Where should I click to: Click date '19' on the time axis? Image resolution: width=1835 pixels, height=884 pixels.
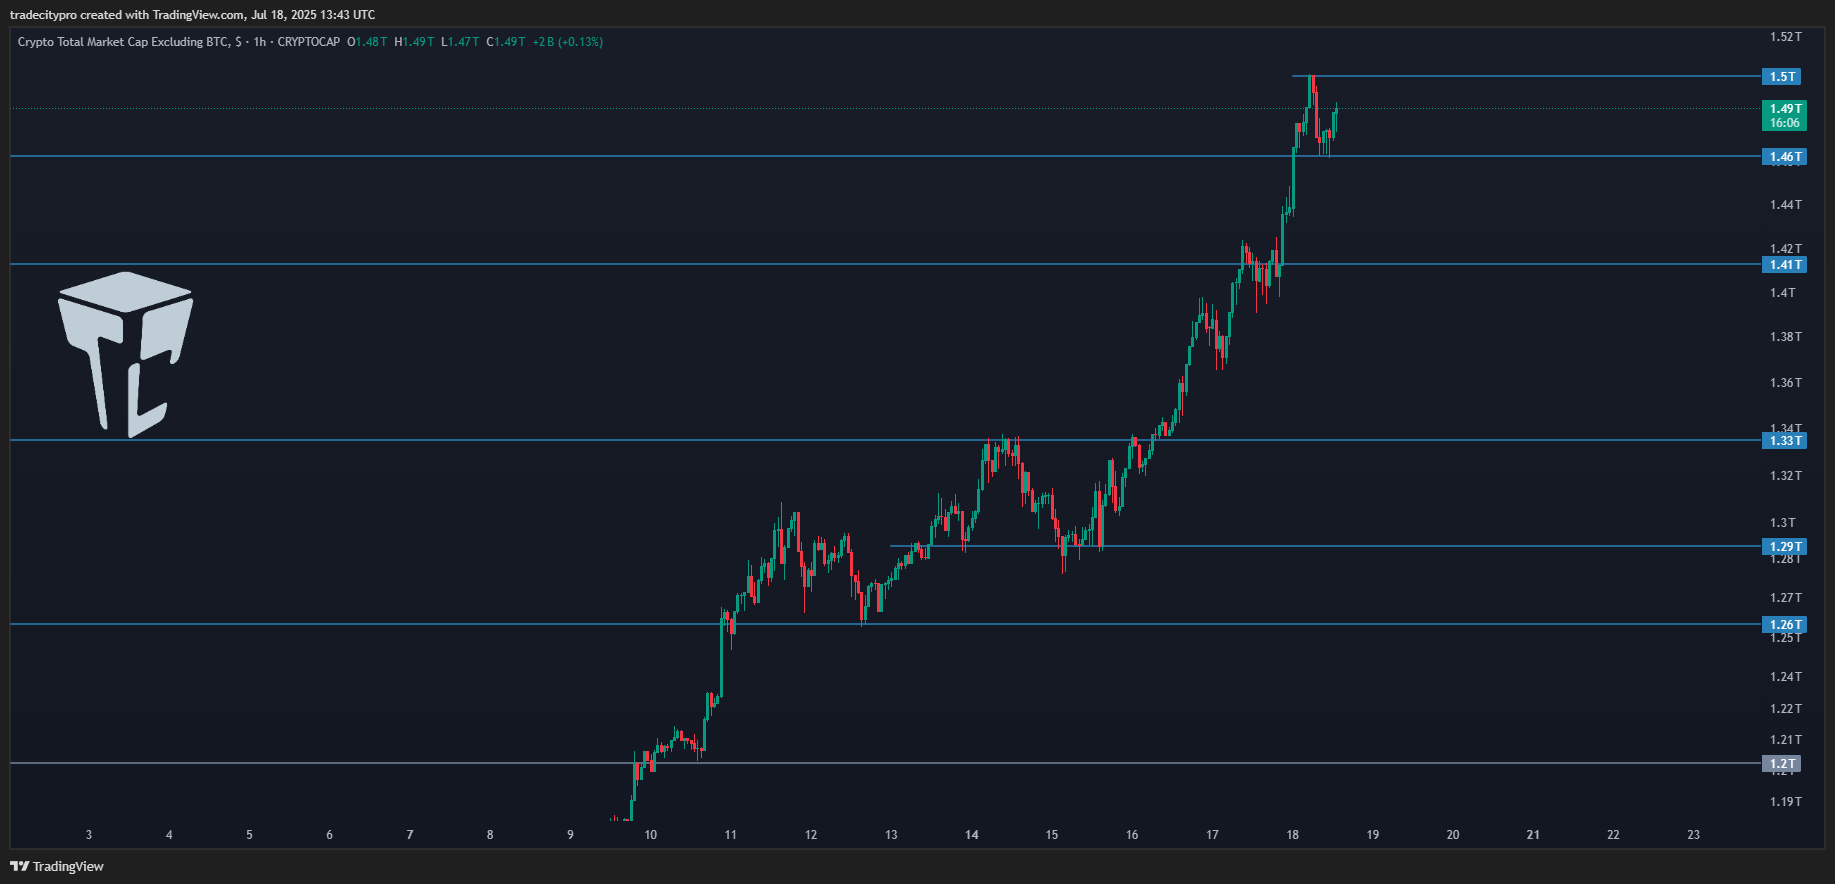[x=1373, y=835]
